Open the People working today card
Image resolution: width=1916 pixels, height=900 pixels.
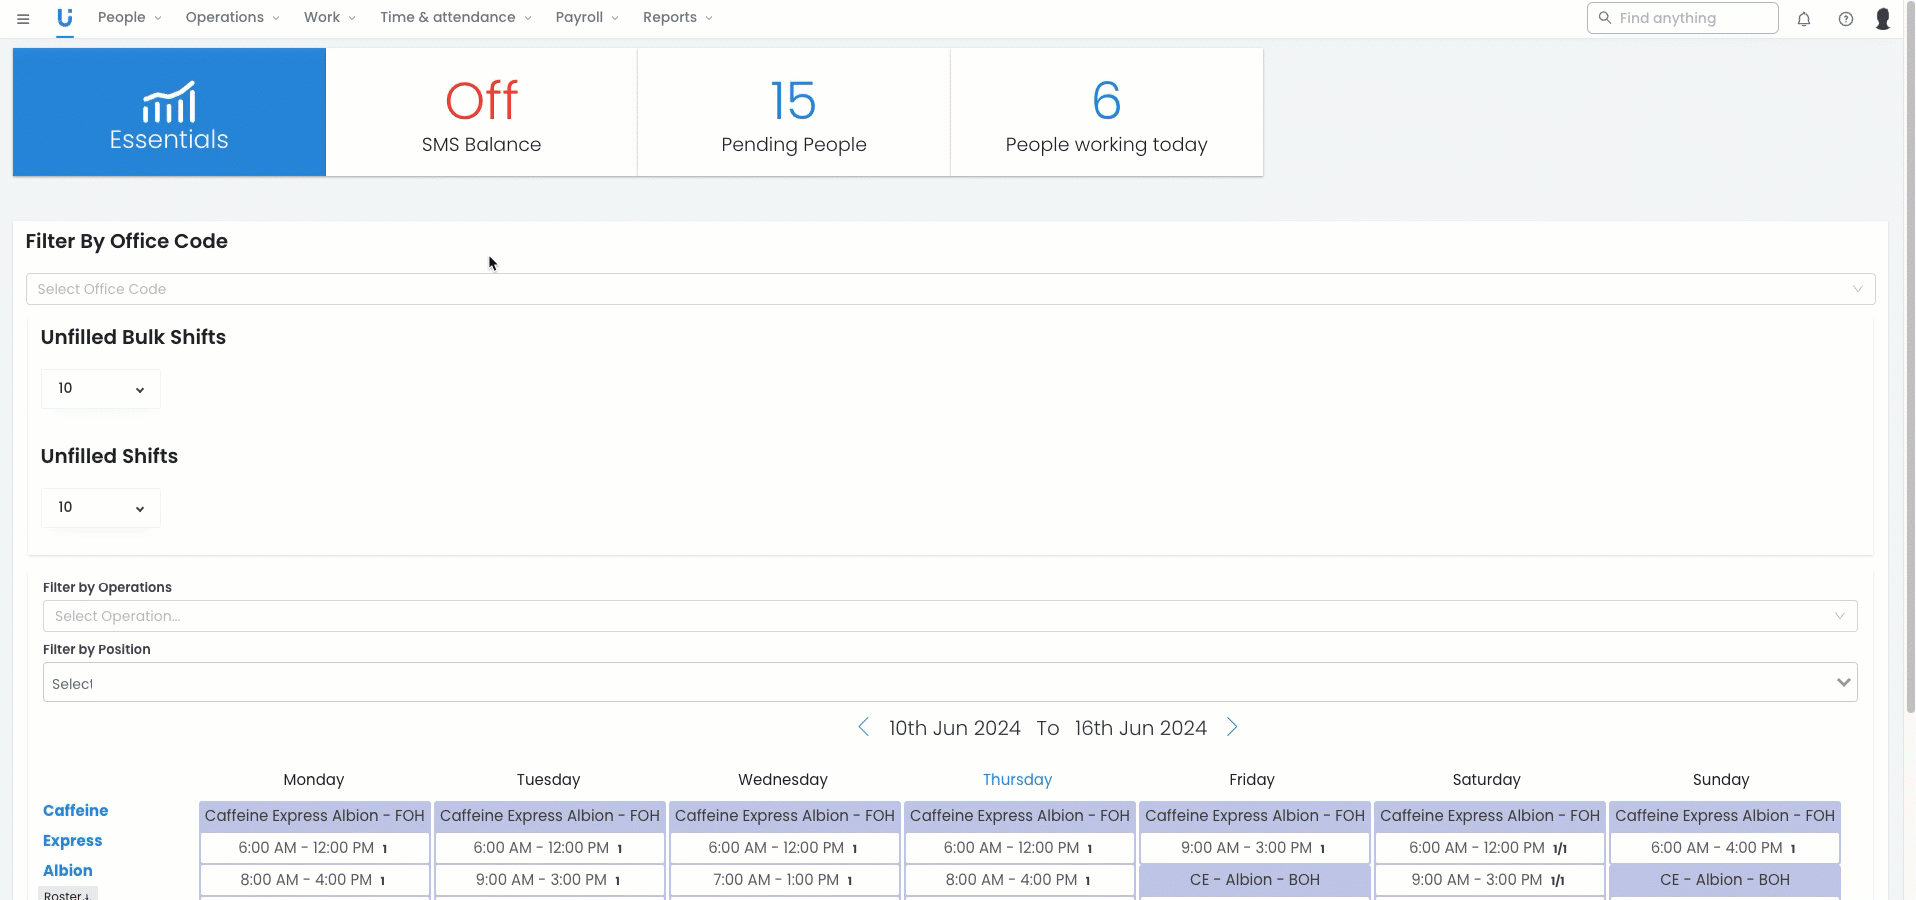click(1106, 112)
